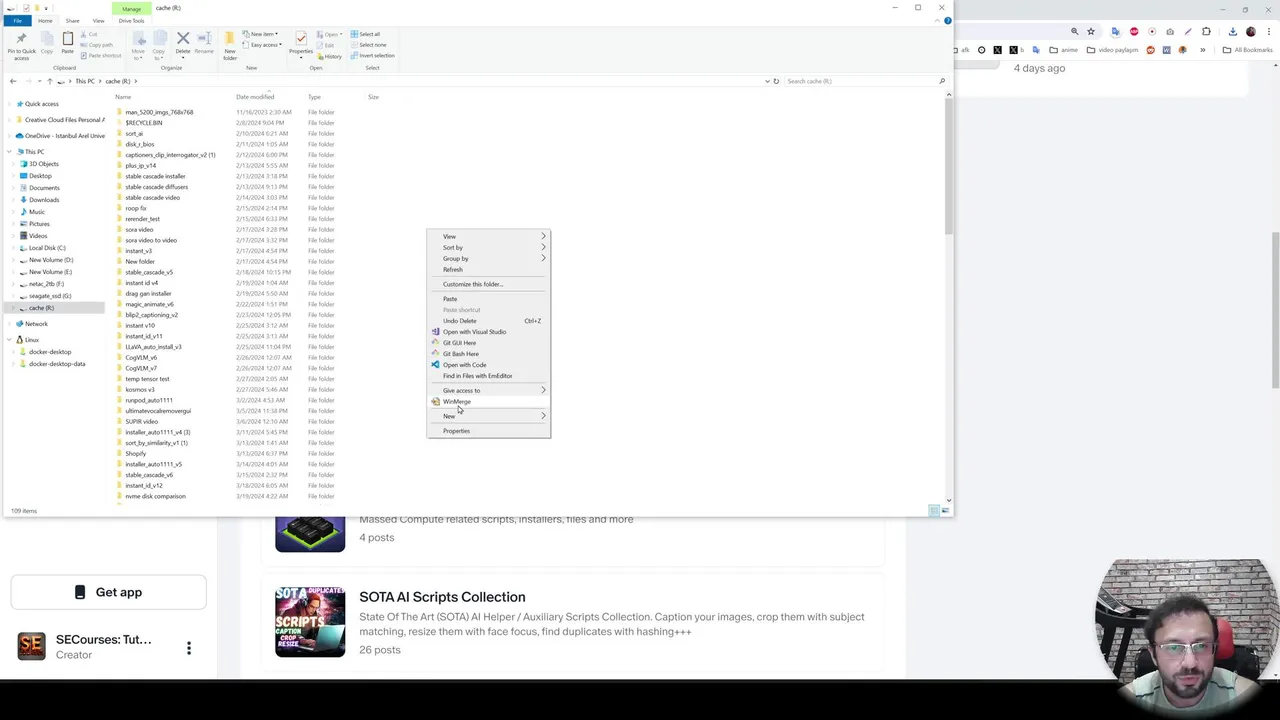1280x720 pixels.
Task: Show more Chrome bookmarks chevron
Action: point(1203,50)
